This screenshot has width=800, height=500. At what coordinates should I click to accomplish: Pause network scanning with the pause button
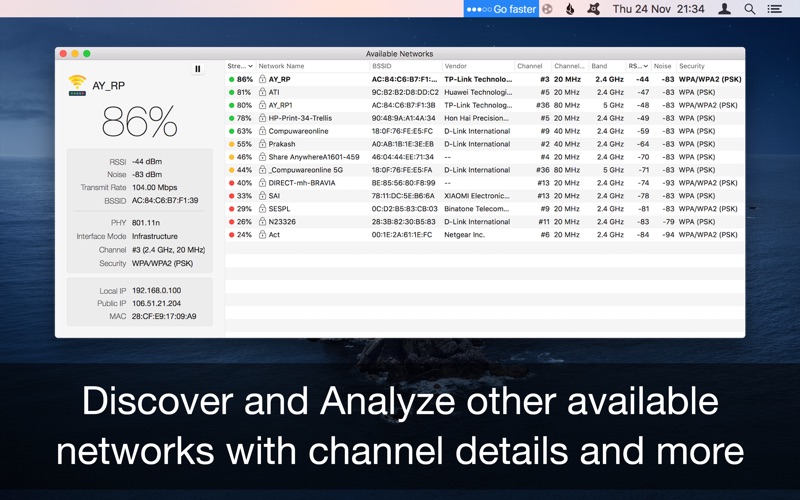pos(197,69)
